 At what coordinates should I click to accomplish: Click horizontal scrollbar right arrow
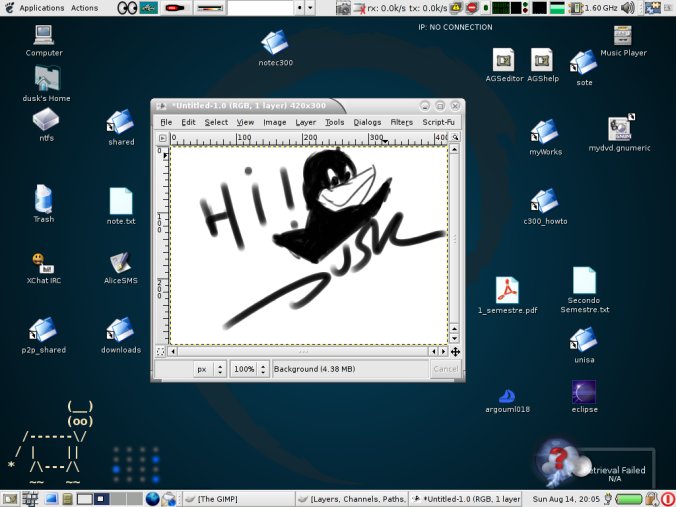(x=443, y=351)
